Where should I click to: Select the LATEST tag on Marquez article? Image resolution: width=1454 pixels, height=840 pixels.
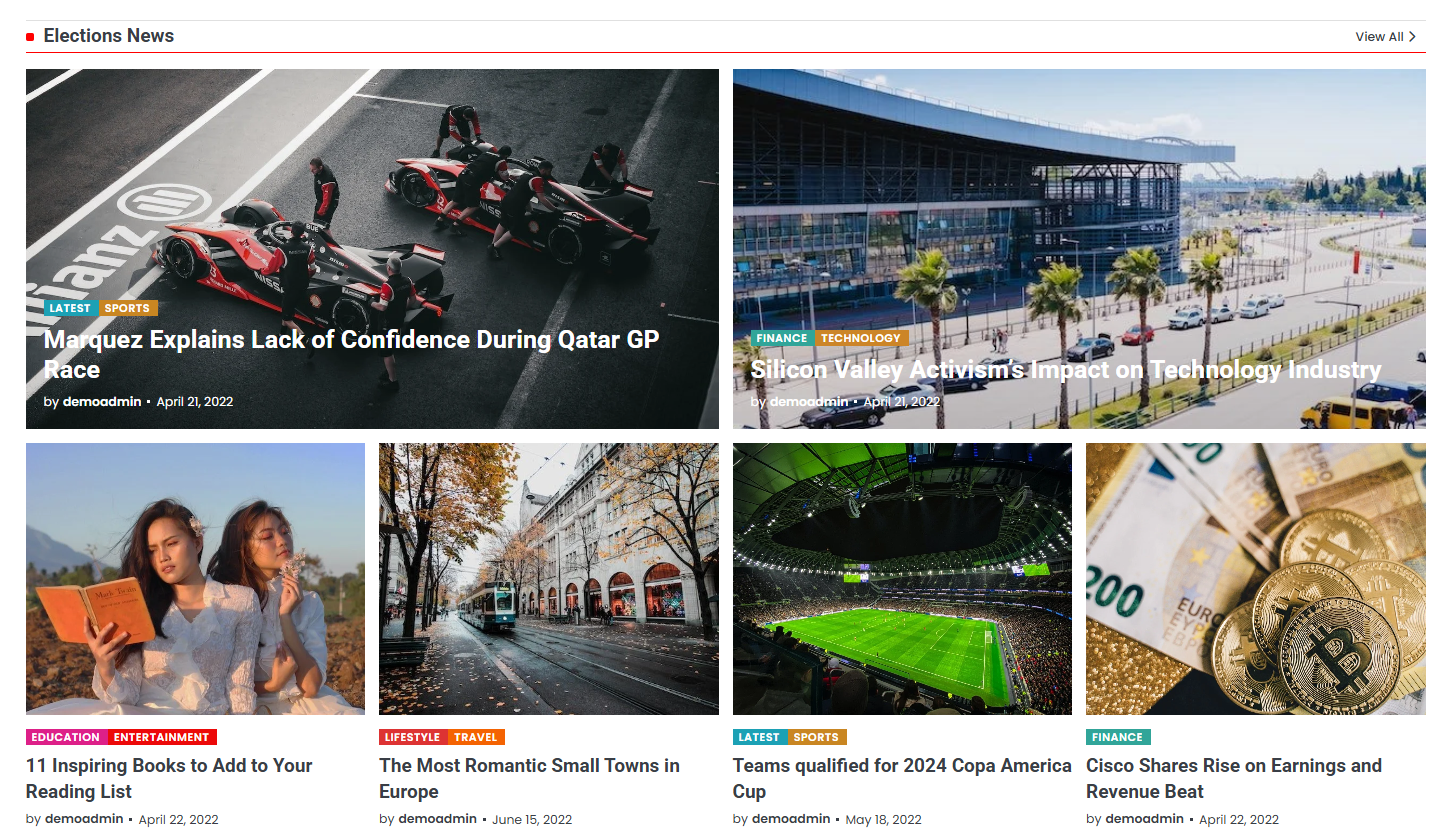tap(70, 308)
